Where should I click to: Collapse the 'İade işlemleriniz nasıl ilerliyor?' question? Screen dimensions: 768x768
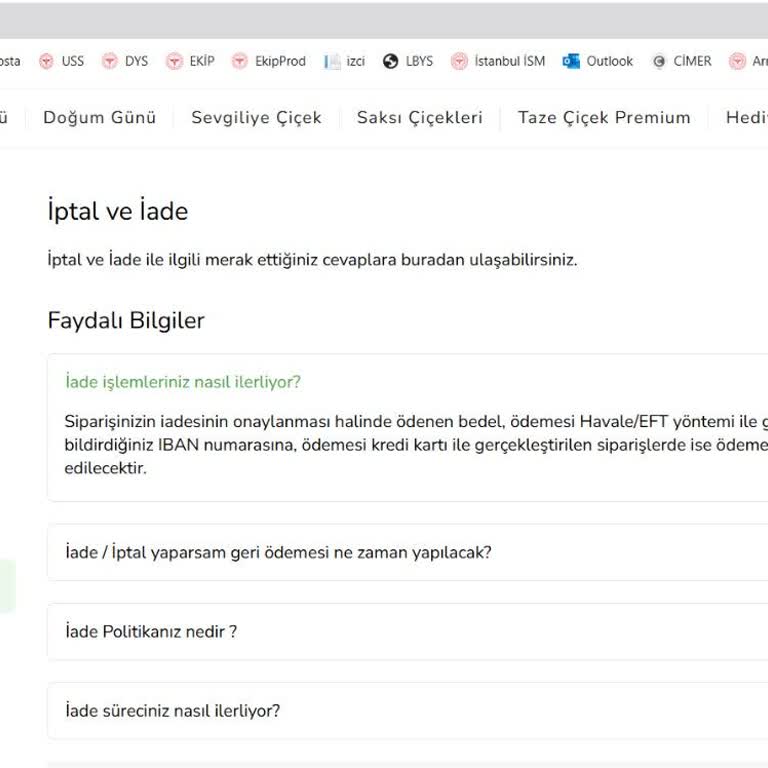[x=183, y=382]
